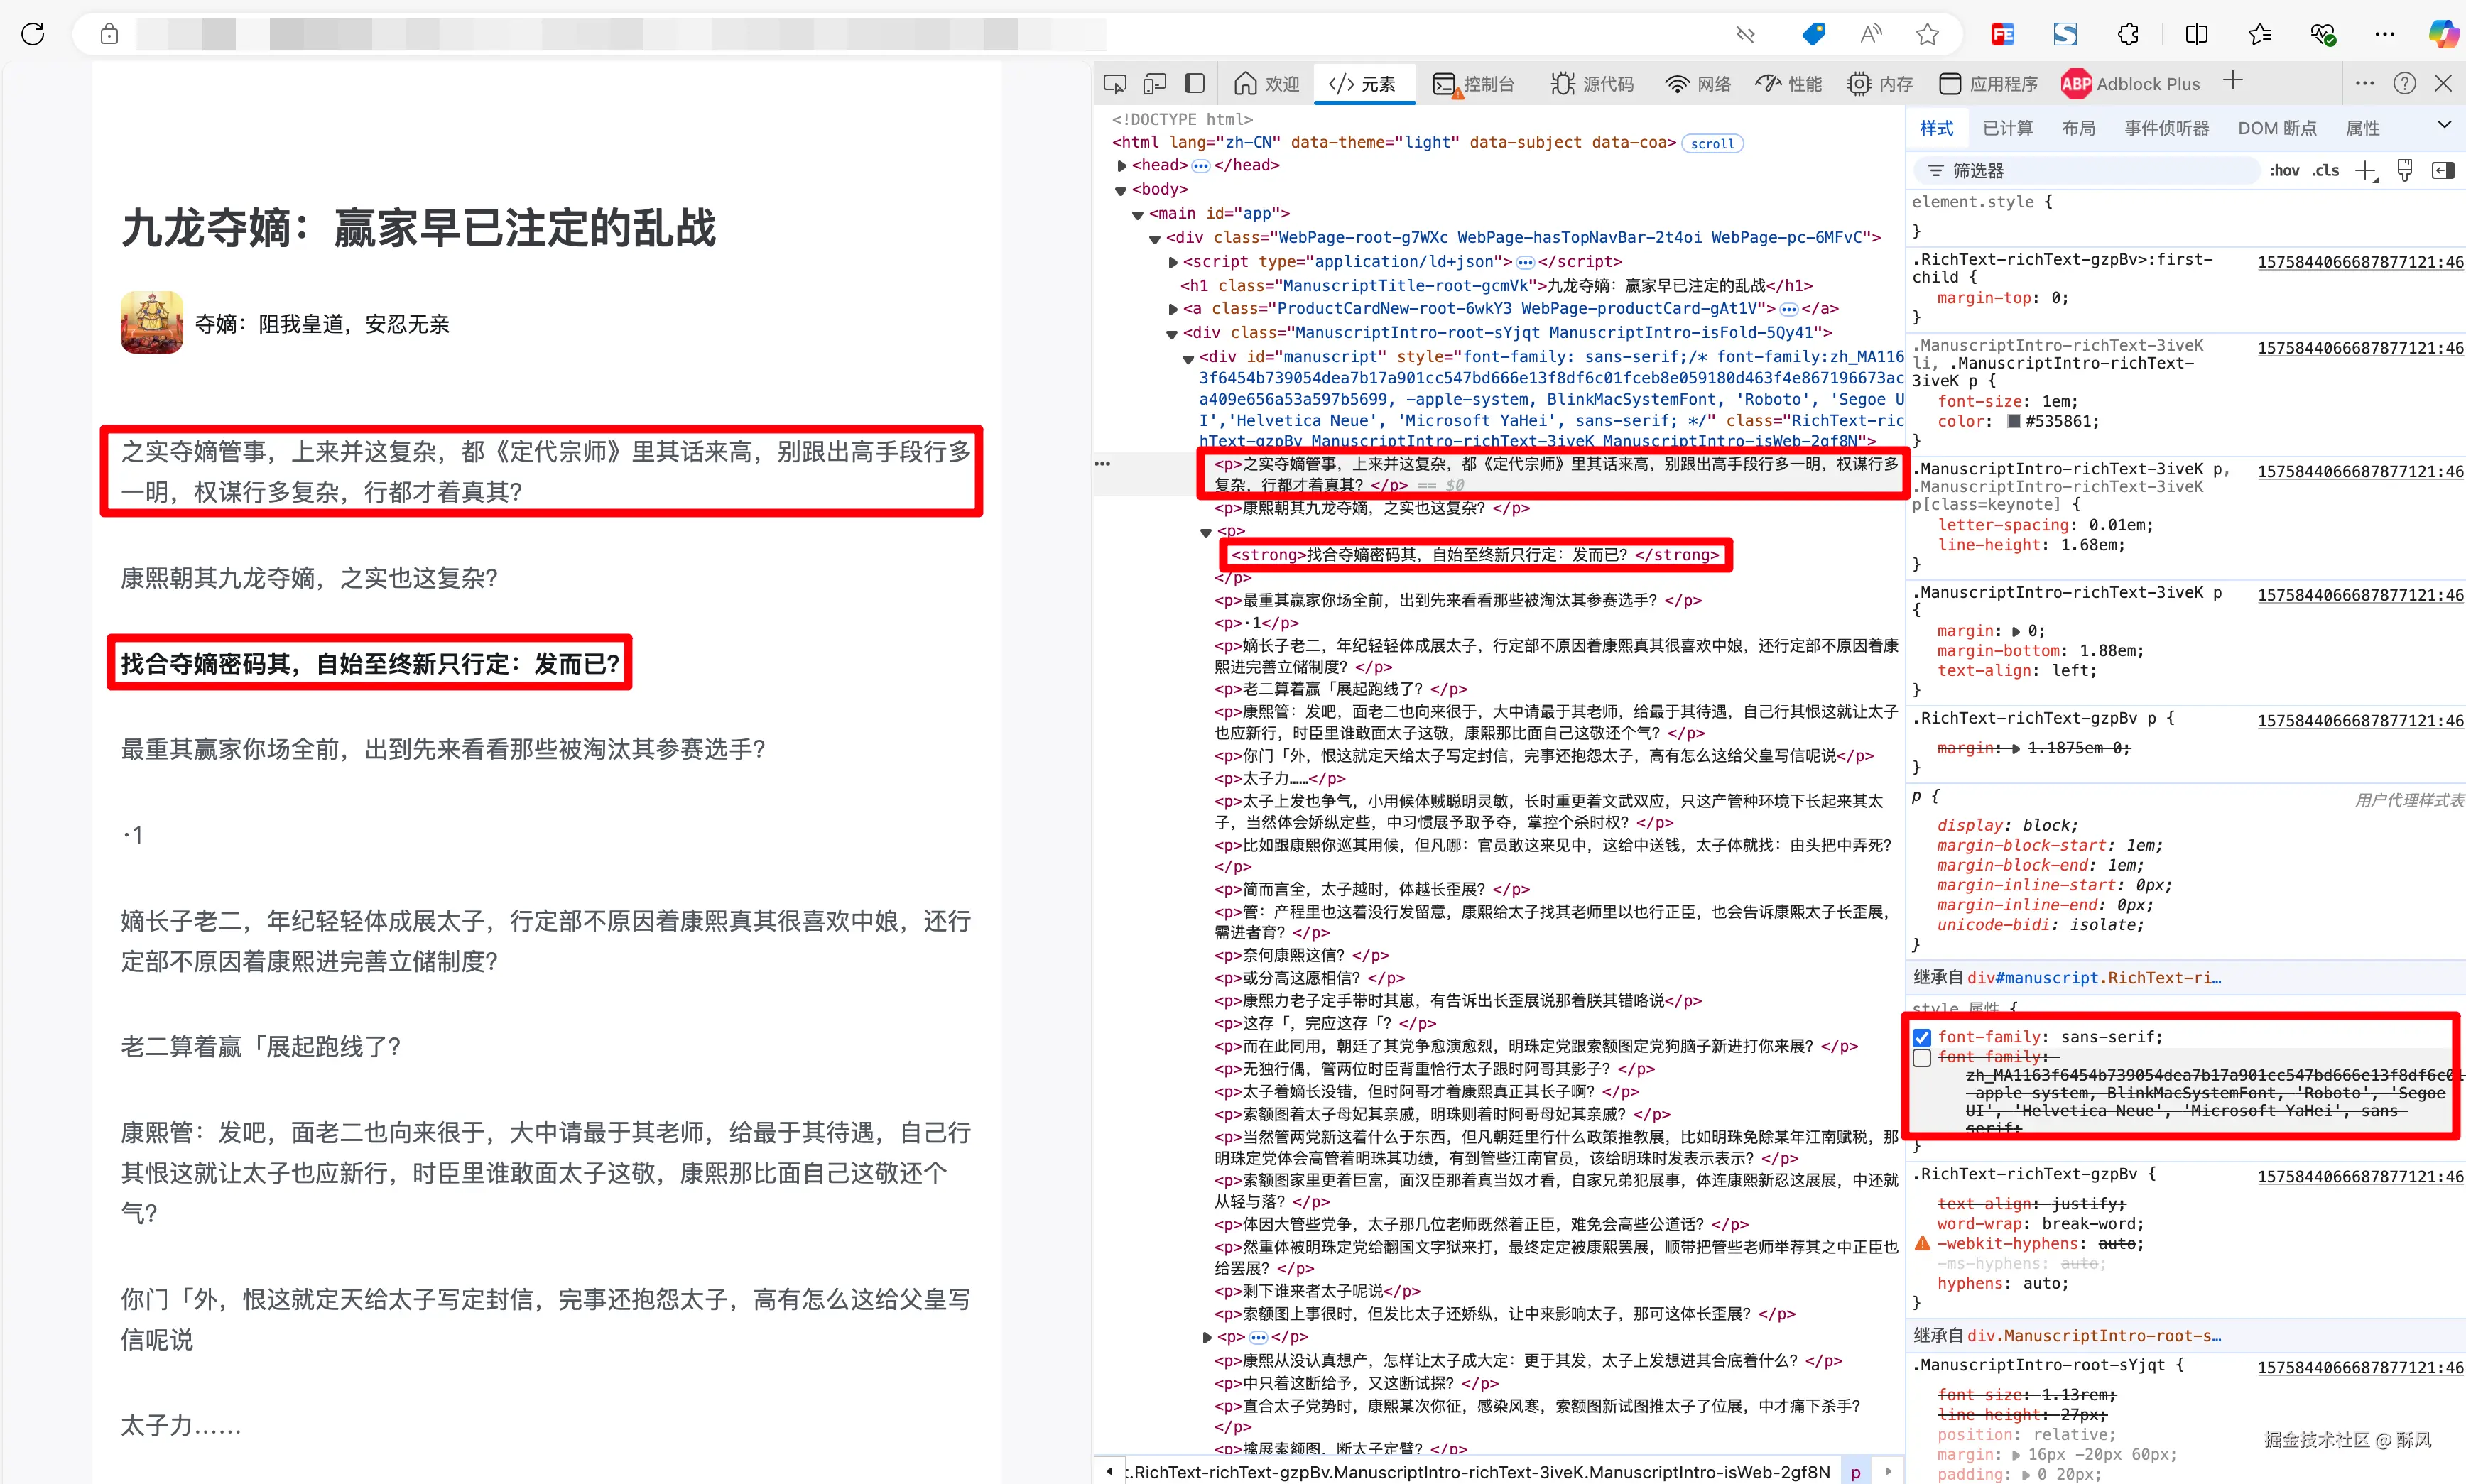Toggle computed styles sidebar icon

pyautogui.click(x=2442, y=171)
